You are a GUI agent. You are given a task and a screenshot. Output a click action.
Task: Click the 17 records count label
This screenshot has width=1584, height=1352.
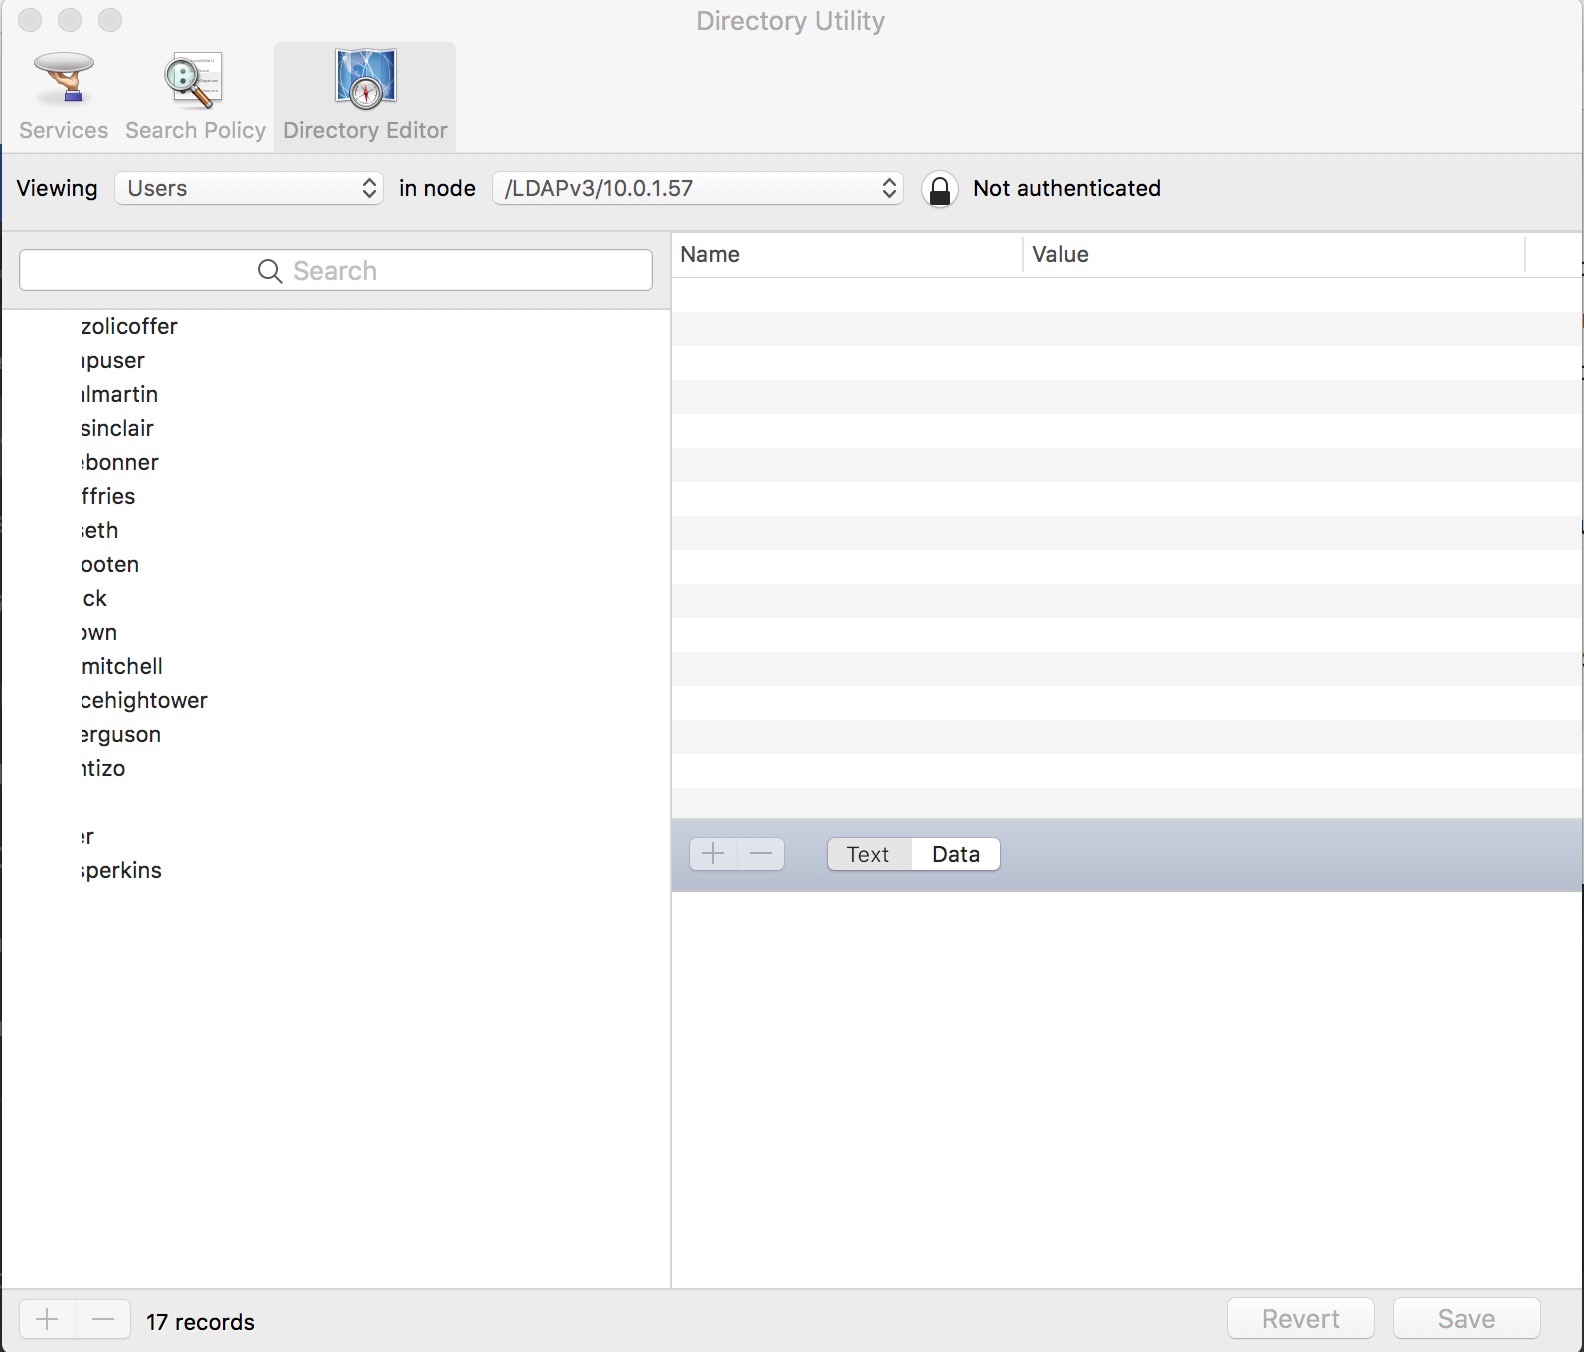coord(200,1322)
